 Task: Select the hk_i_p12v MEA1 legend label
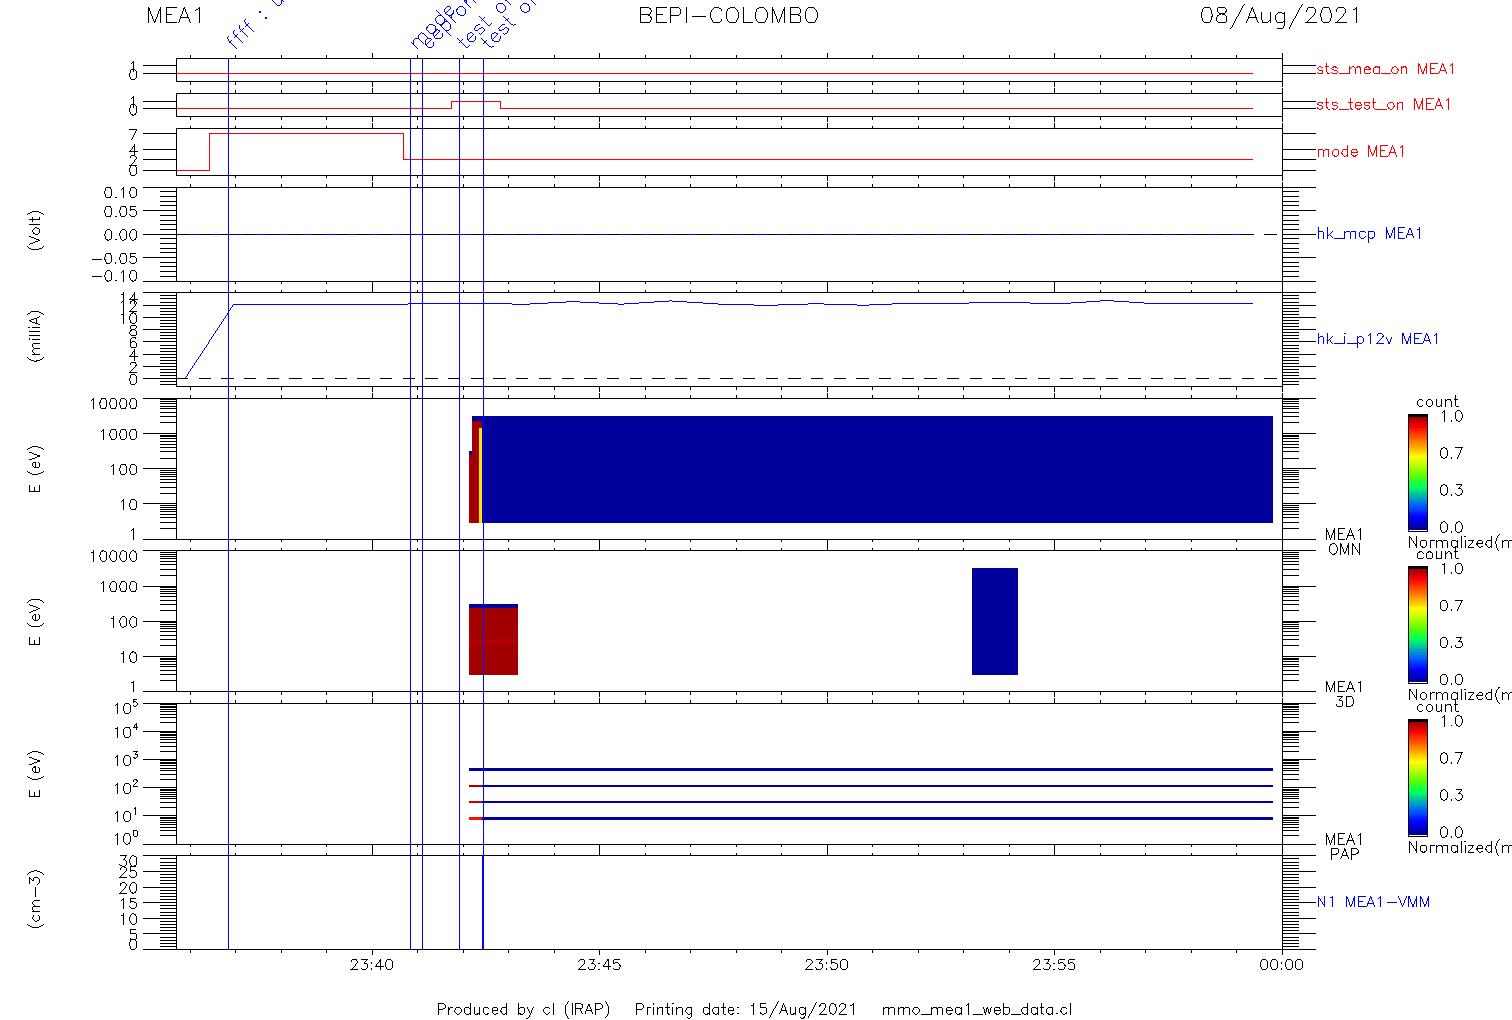pyautogui.click(x=1378, y=339)
